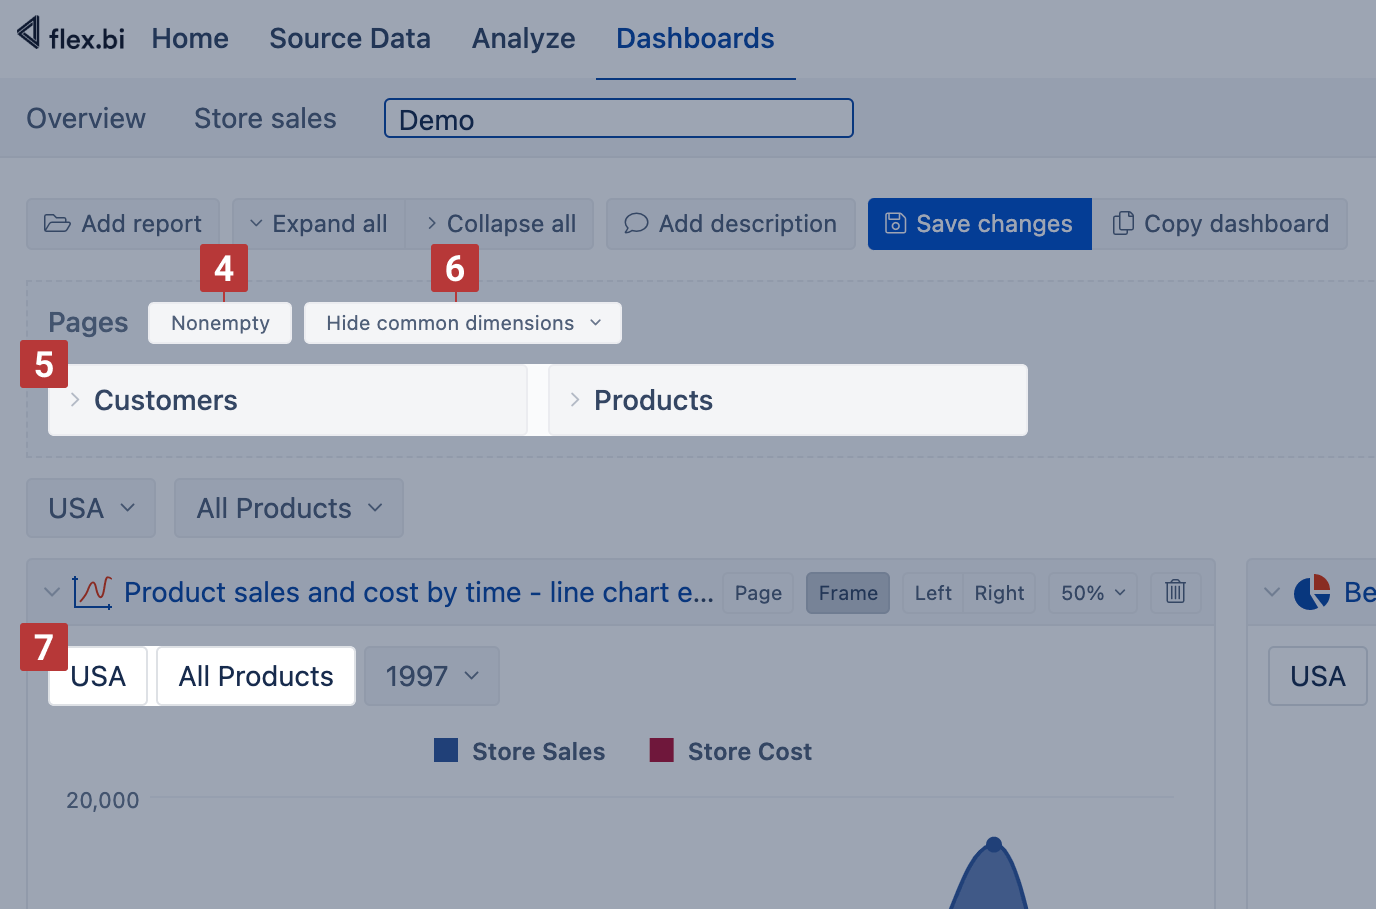Delete report using the trash icon
The width and height of the screenshot is (1376, 909).
coord(1175,592)
